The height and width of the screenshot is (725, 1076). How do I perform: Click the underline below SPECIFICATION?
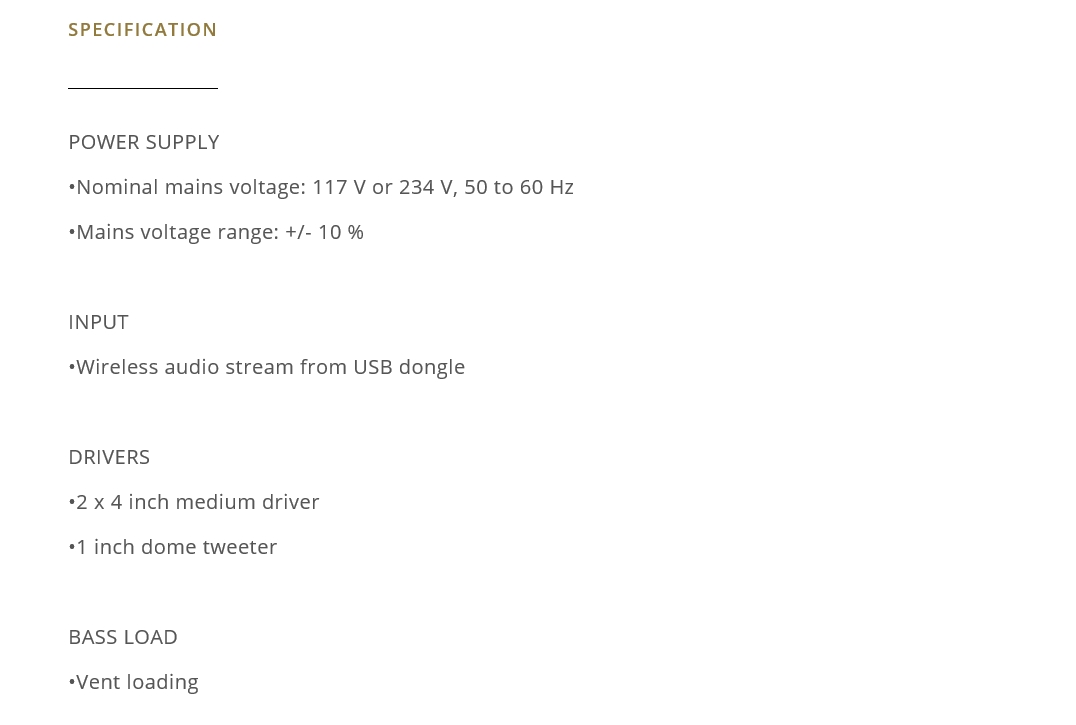[143, 88]
